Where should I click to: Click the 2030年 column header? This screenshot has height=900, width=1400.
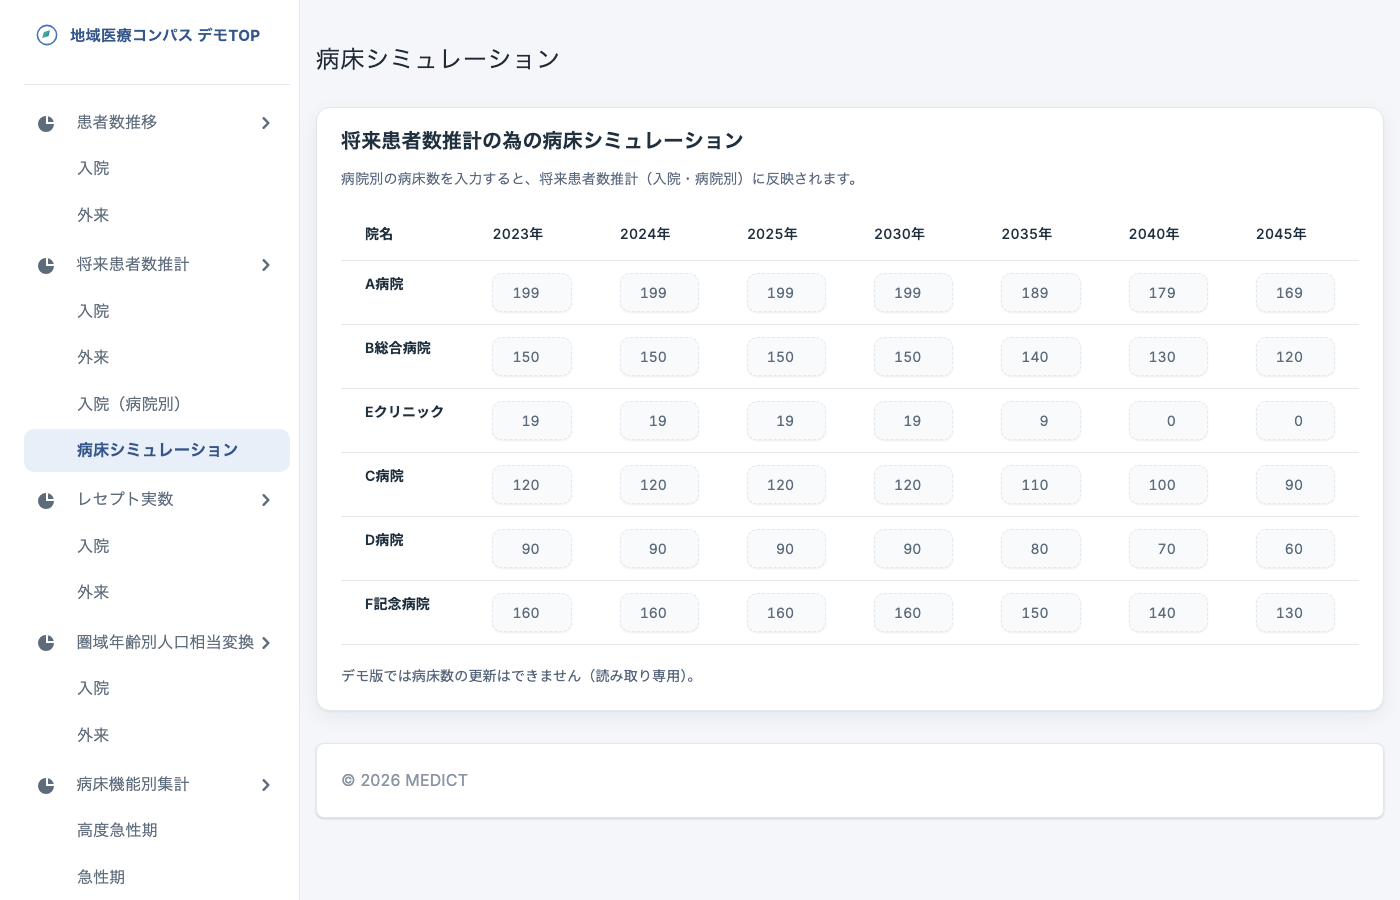(899, 234)
